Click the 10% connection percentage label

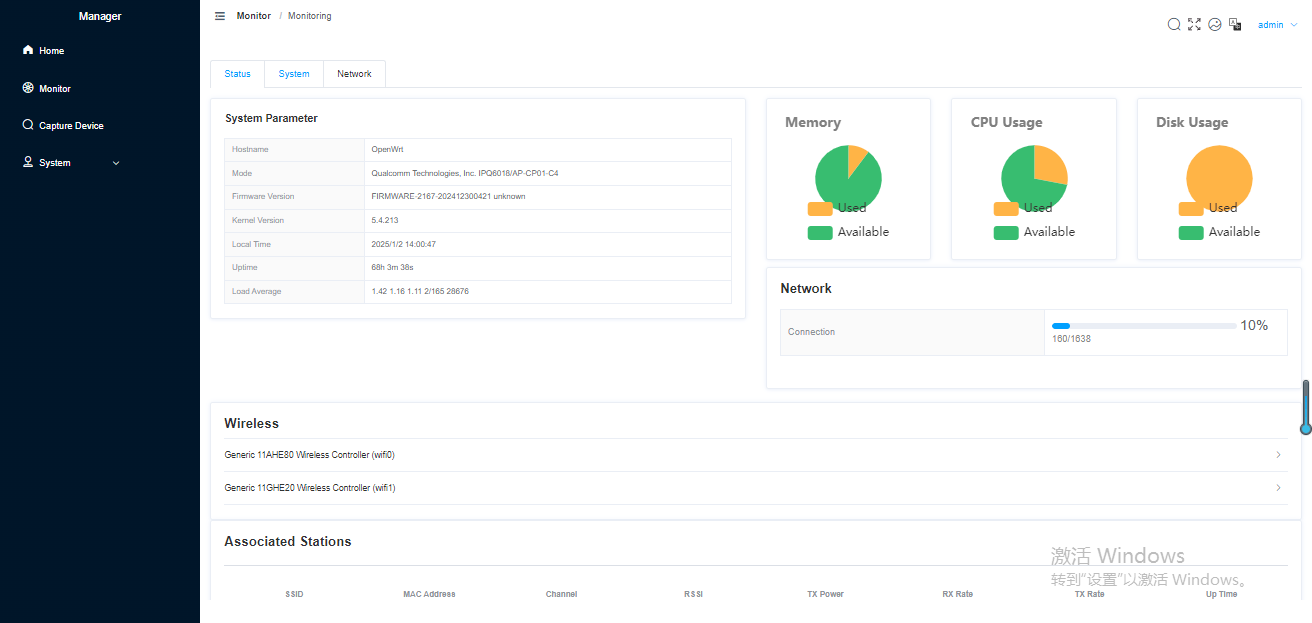coord(1254,325)
